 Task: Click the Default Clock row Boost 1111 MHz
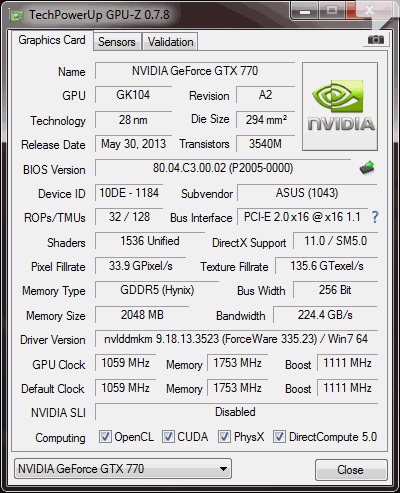click(347, 388)
